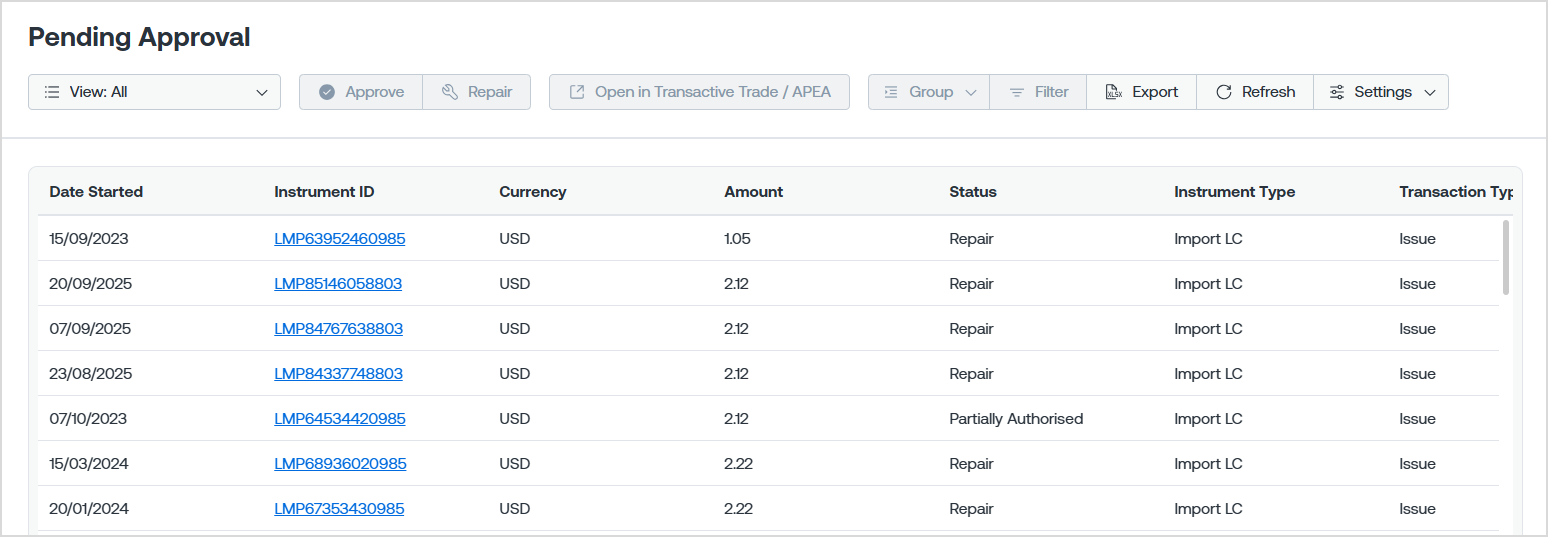Click the Filter lines icon

[x=1016, y=92]
